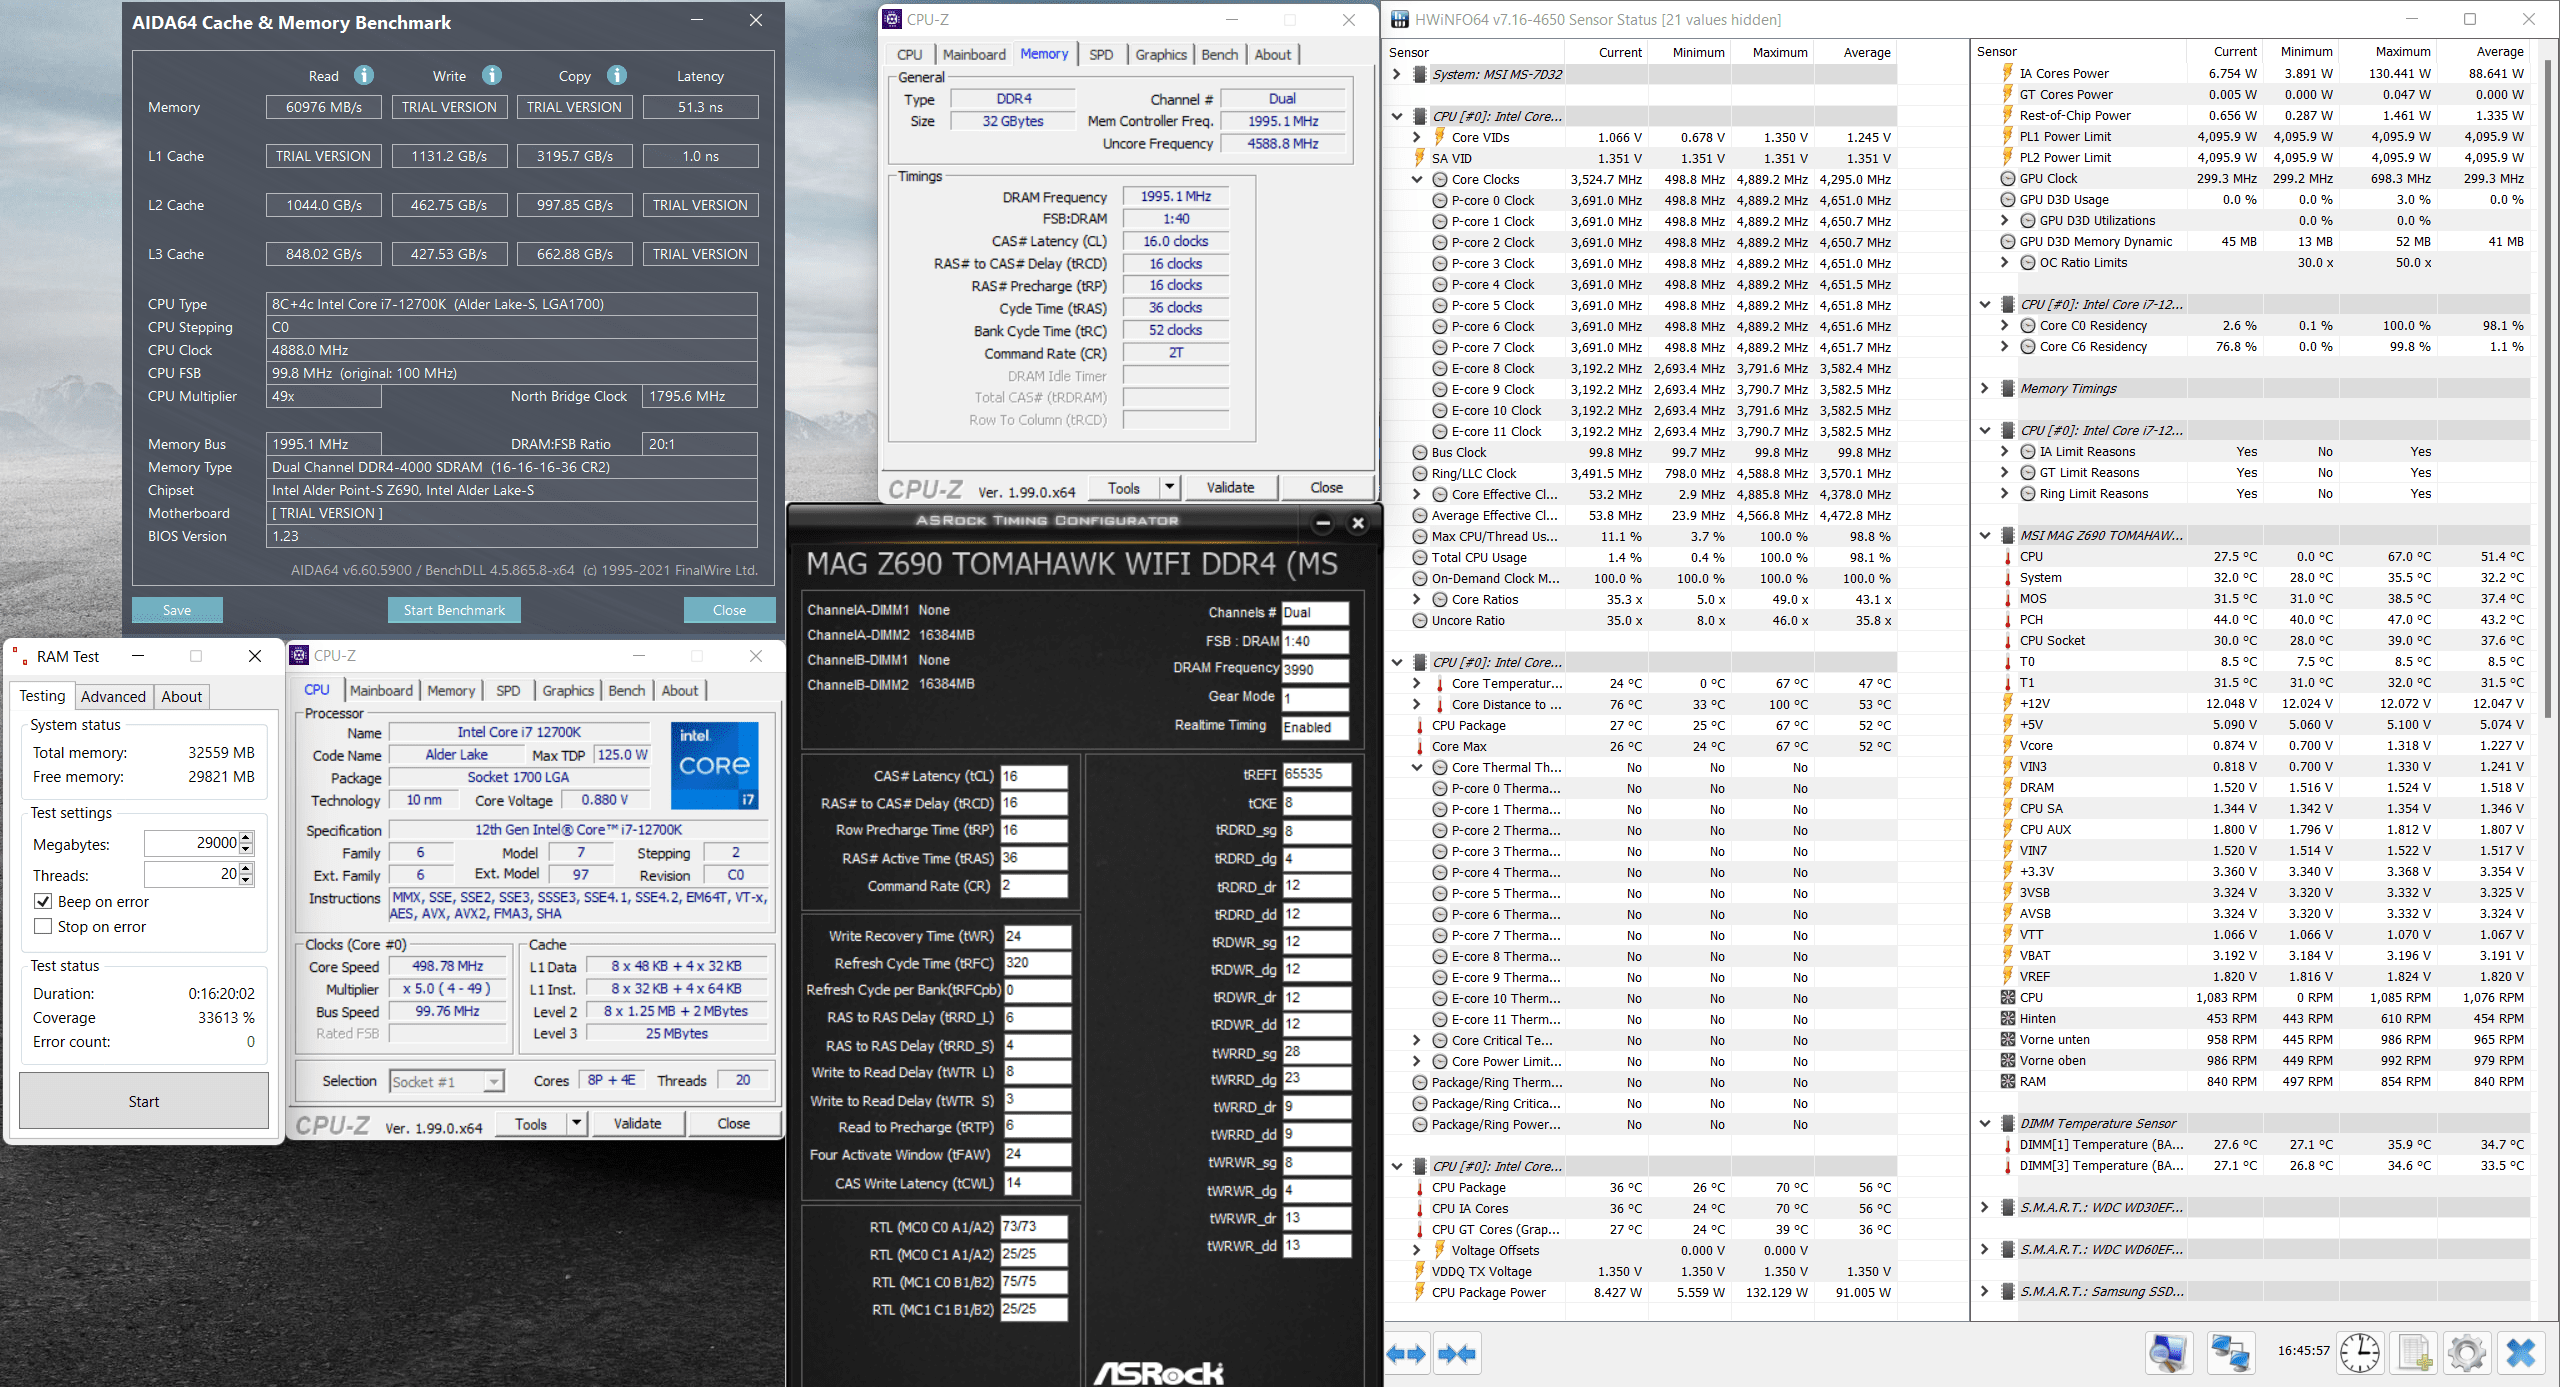The width and height of the screenshot is (2560, 1387).
Task: Expand System: MSI MS-7D32 group
Action: pyautogui.click(x=1397, y=74)
